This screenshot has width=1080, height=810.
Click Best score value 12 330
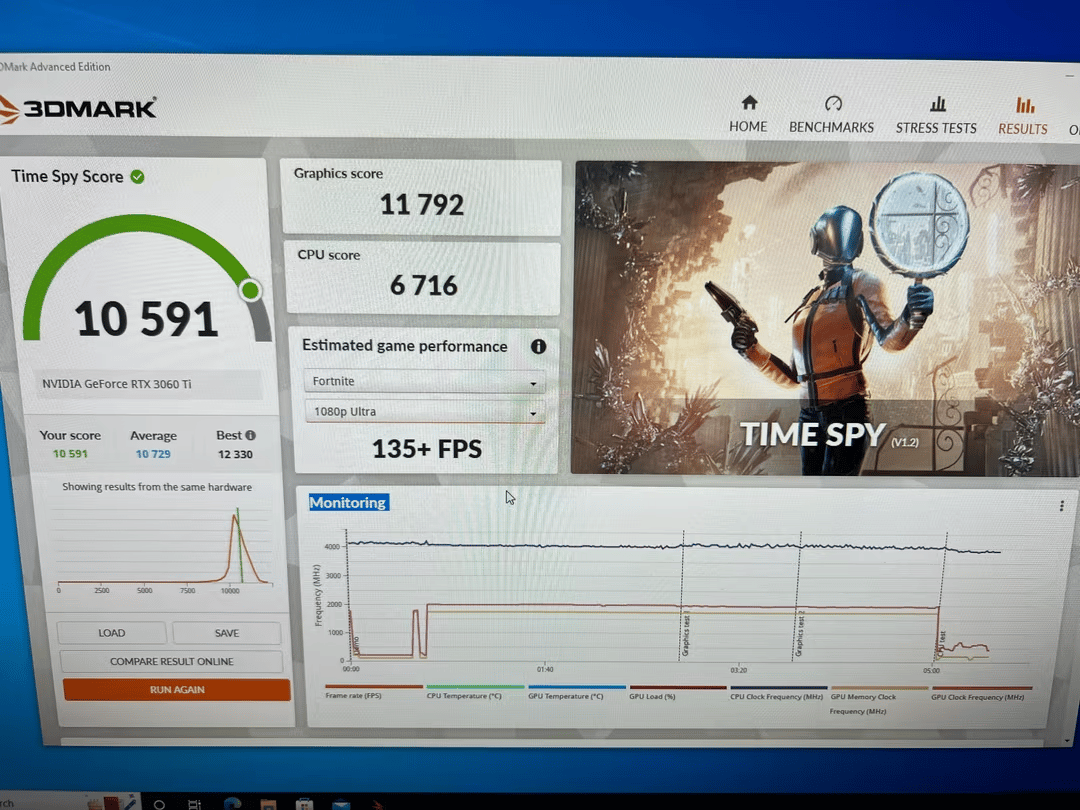(x=235, y=455)
